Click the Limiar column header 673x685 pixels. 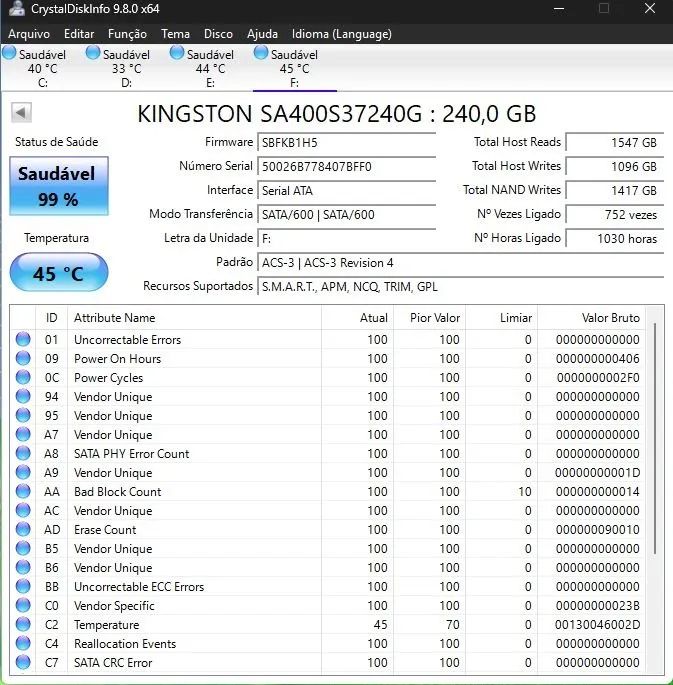click(501, 318)
